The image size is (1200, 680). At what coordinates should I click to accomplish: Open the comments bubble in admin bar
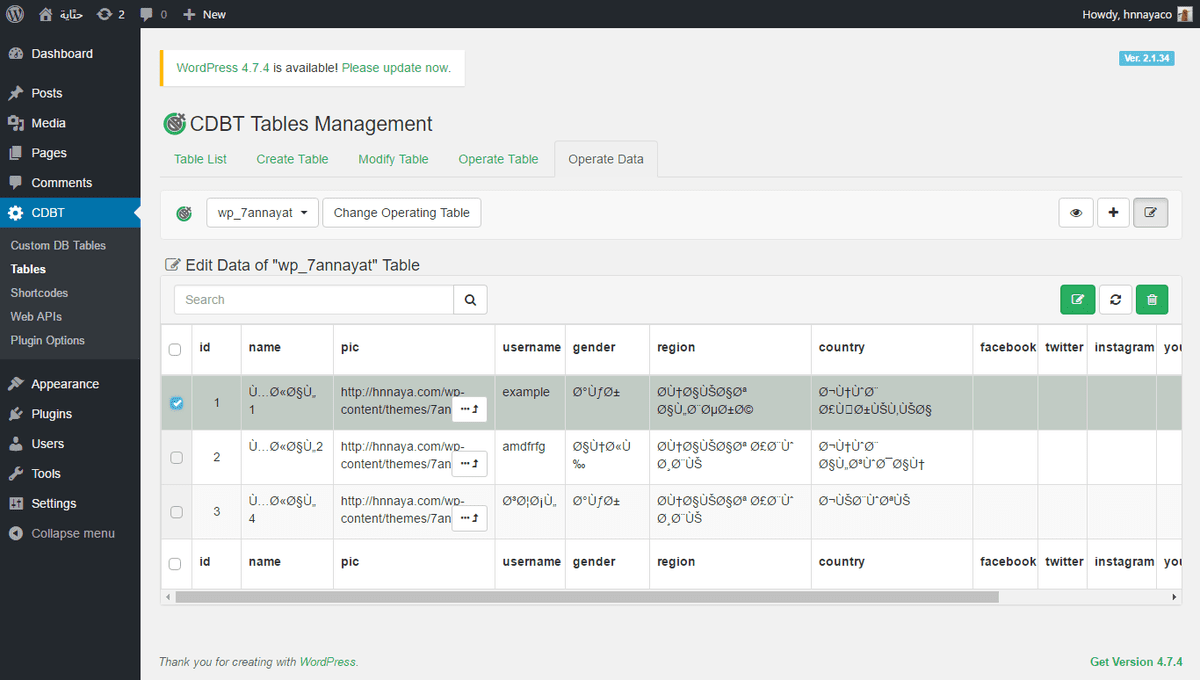[x=153, y=14]
